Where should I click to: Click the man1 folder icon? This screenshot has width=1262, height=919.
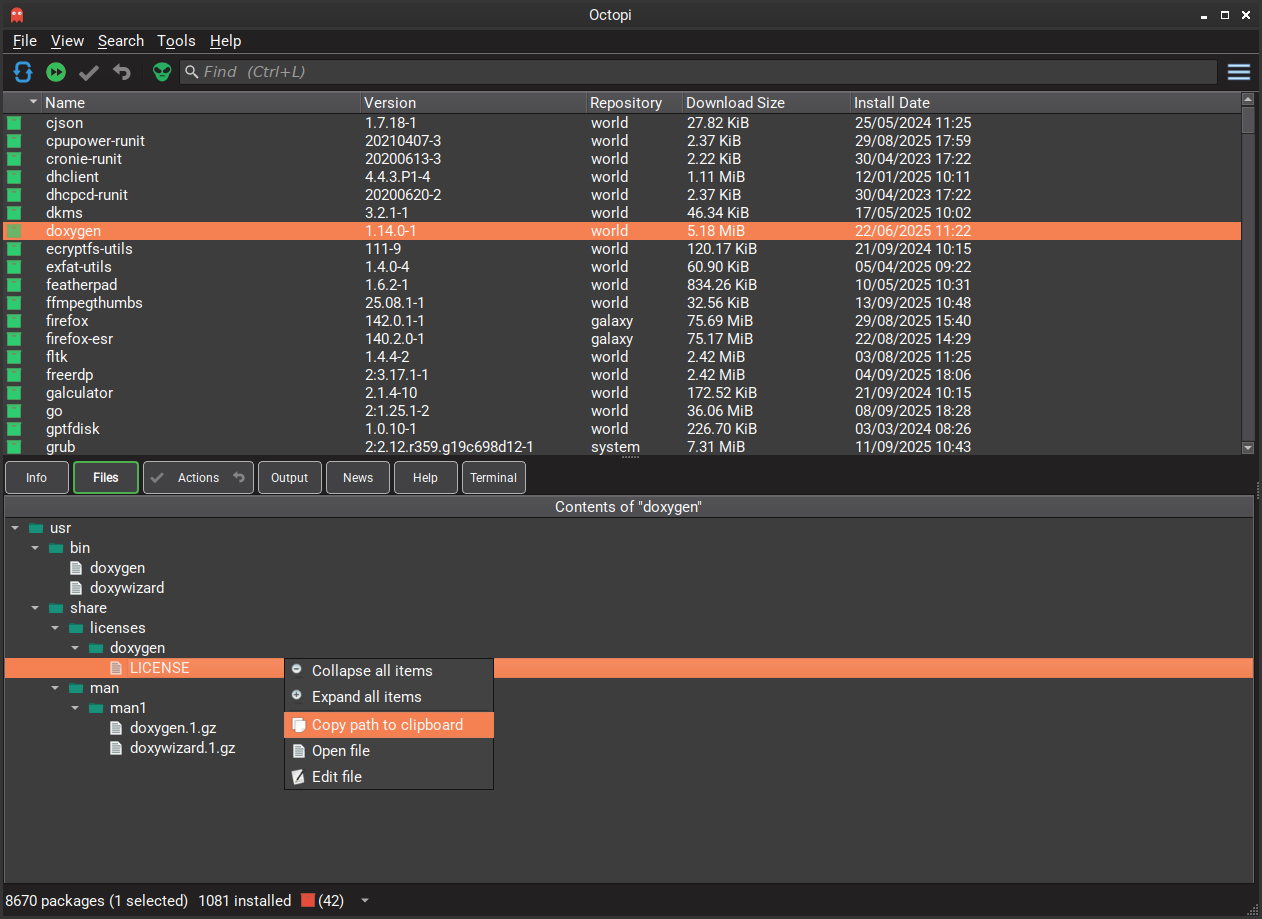(96, 708)
